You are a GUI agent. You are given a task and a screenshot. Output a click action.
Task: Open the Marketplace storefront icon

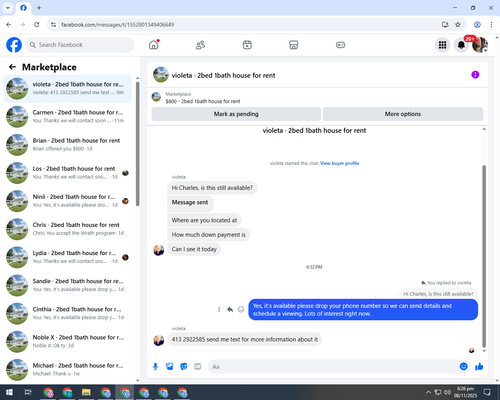[x=294, y=45]
